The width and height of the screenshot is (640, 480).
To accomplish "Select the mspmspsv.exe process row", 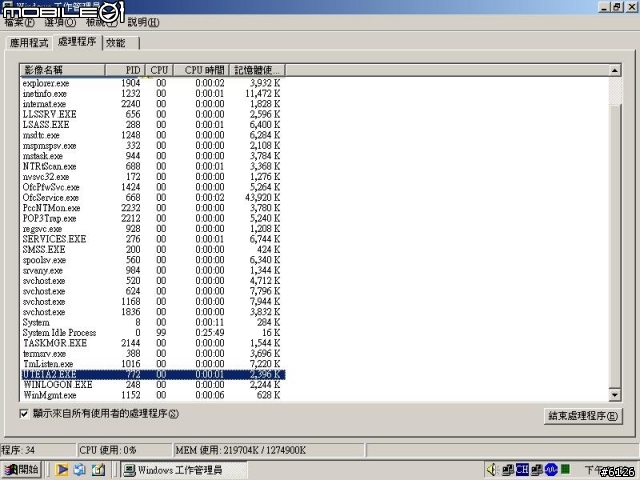I will click(x=152, y=145).
